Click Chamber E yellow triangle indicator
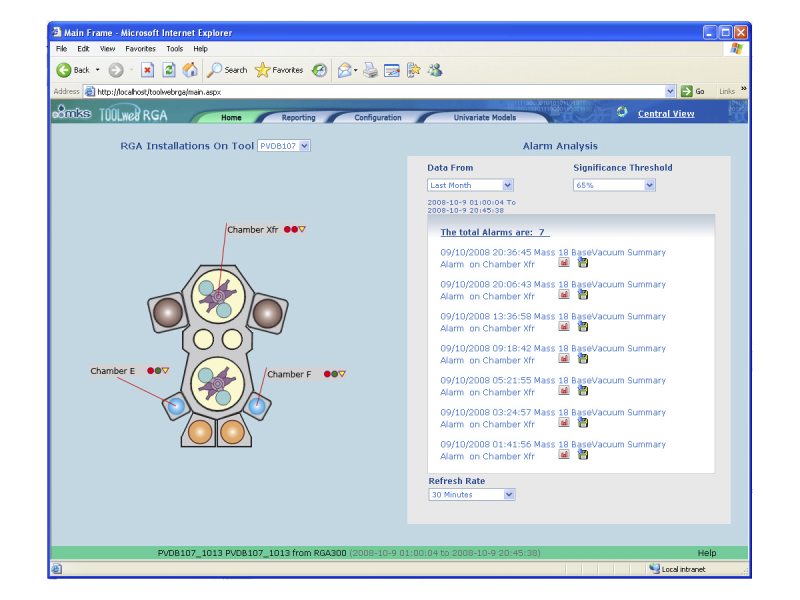Screen dimensions: 800x600 (166, 371)
